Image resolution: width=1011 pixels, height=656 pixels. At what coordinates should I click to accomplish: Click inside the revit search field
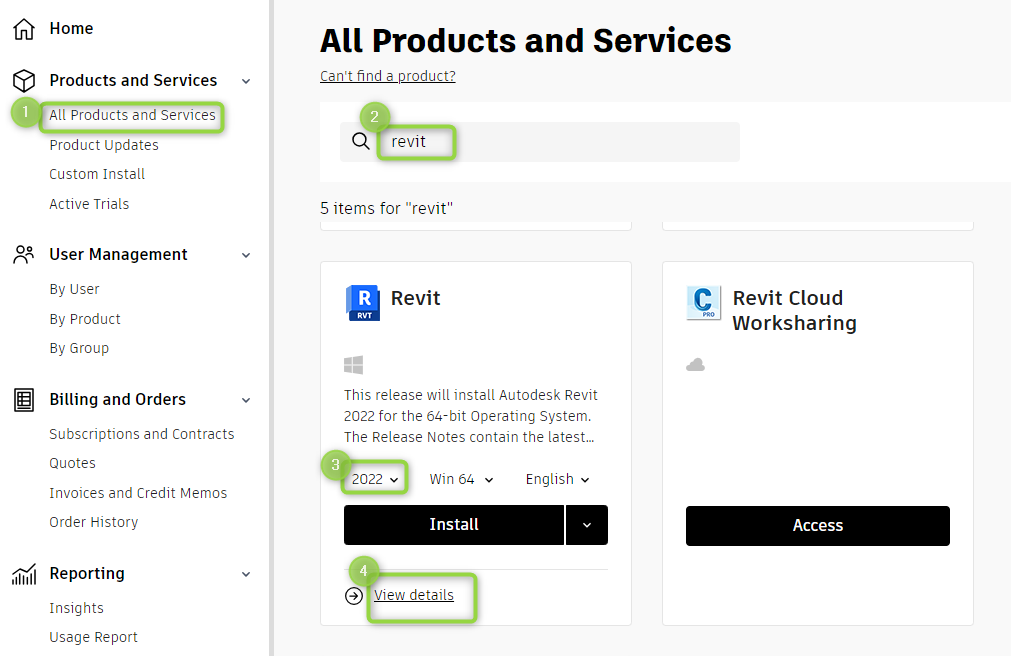click(x=417, y=142)
